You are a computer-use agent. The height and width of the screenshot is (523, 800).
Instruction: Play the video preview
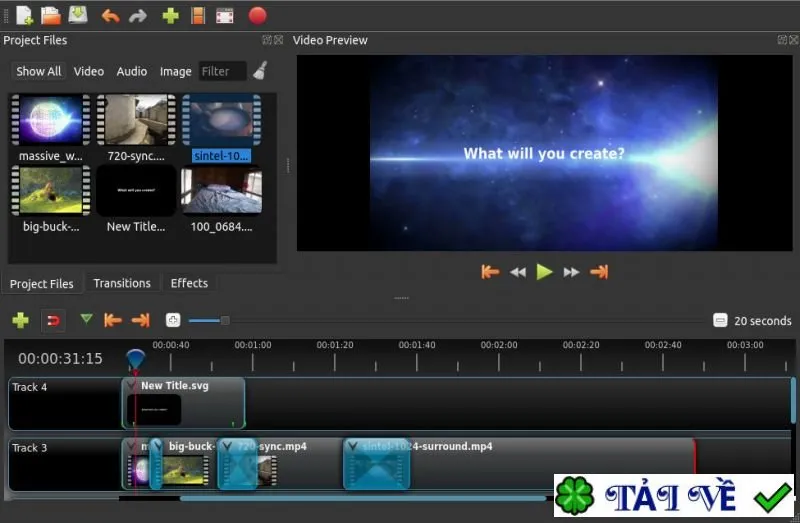pyautogui.click(x=544, y=272)
